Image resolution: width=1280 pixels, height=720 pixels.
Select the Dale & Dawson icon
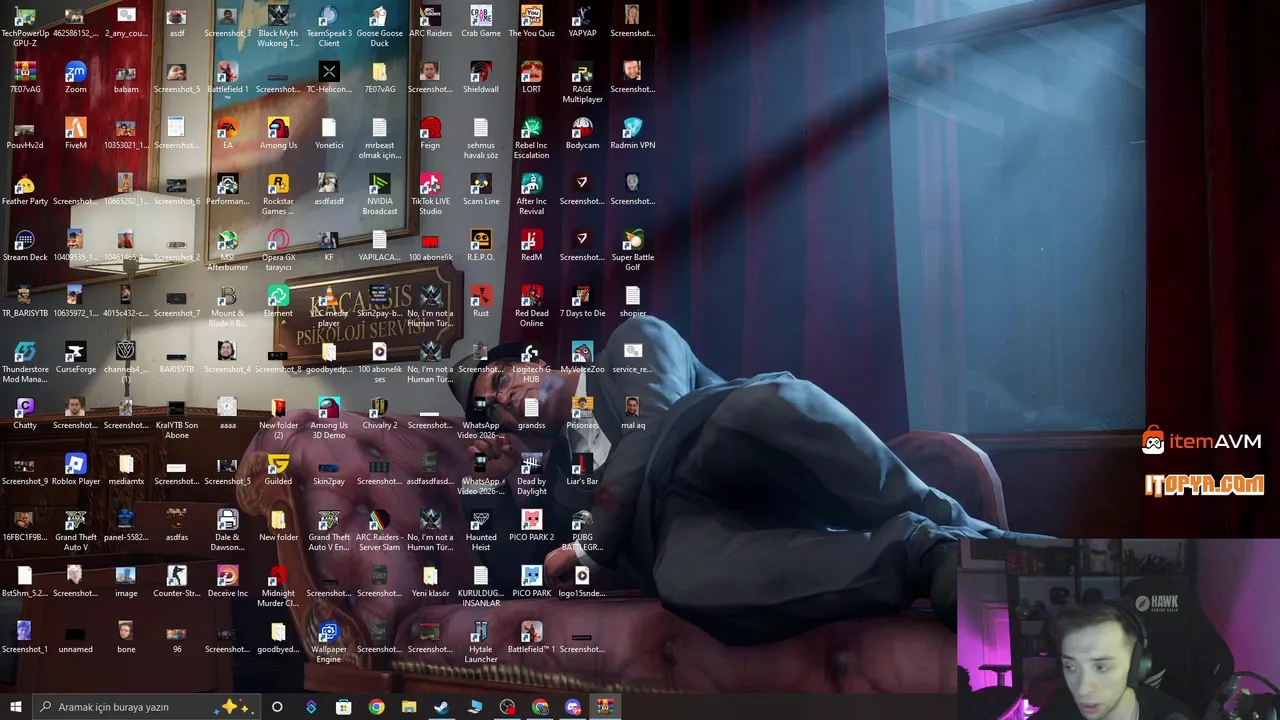pyautogui.click(x=228, y=530)
